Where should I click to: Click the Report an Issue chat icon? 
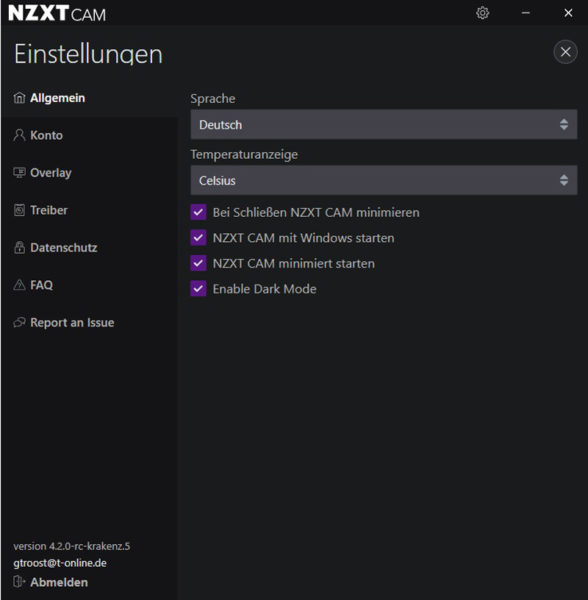(x=19, y=323)
